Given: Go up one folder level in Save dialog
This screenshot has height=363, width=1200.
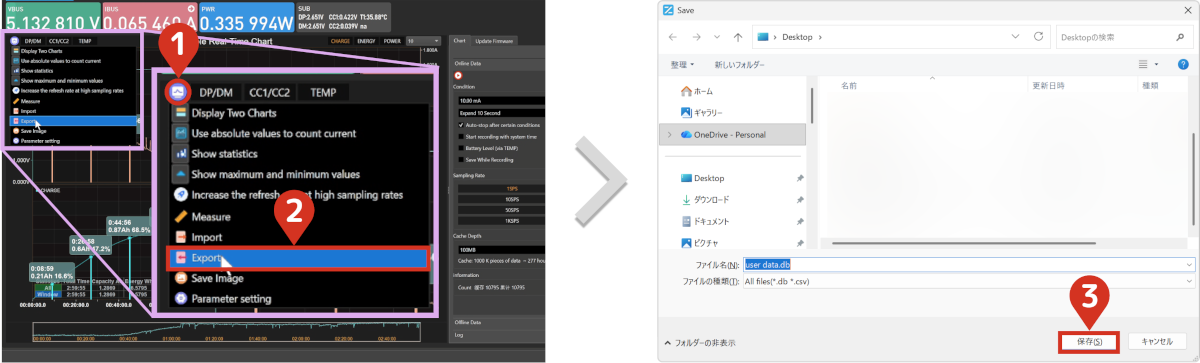Looking at the screenshot, I should coord(738,37).
